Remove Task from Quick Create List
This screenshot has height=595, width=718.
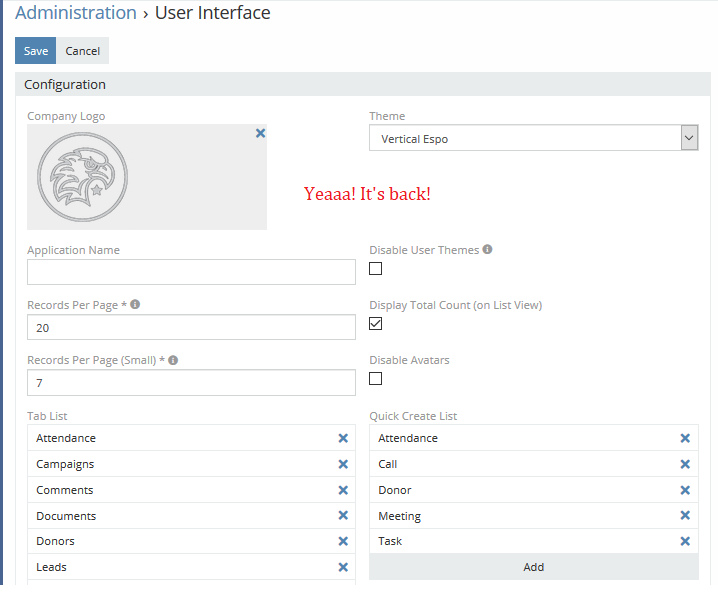[685, 541]
